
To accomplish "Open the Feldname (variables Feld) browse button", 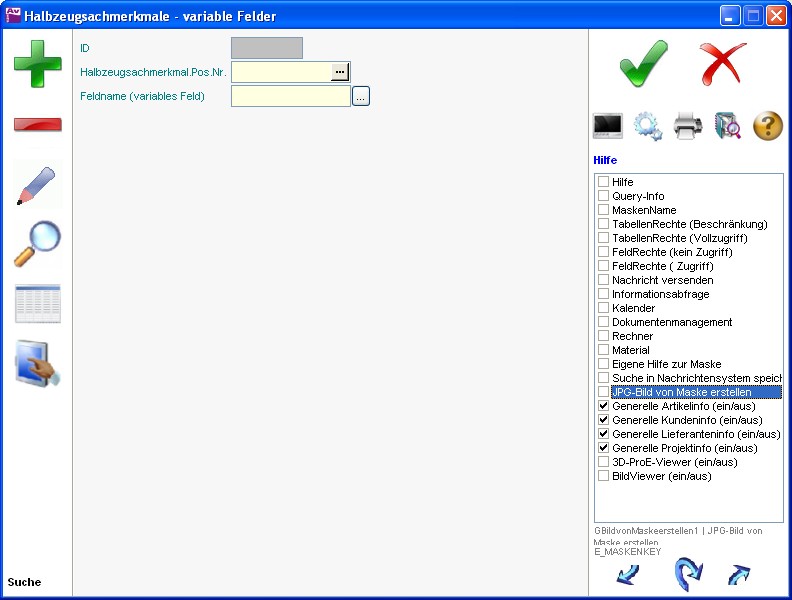I will (x=361, y=96).
